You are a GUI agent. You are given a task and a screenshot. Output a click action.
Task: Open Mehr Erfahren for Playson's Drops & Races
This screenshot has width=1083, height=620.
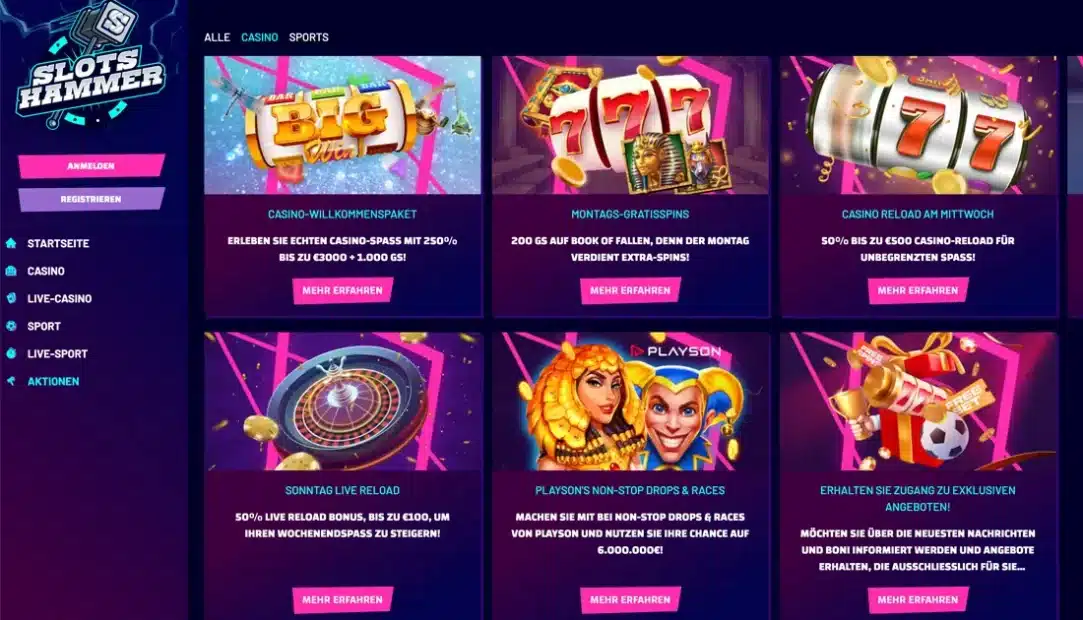click(630, 600)
